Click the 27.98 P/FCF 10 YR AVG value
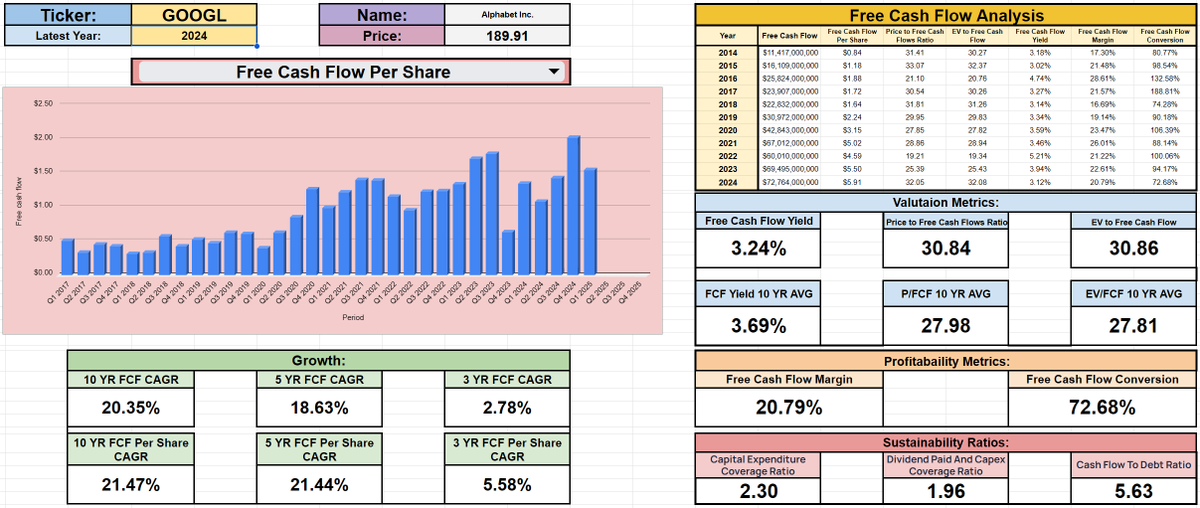 pyautogui.click(x=946, y=325)
